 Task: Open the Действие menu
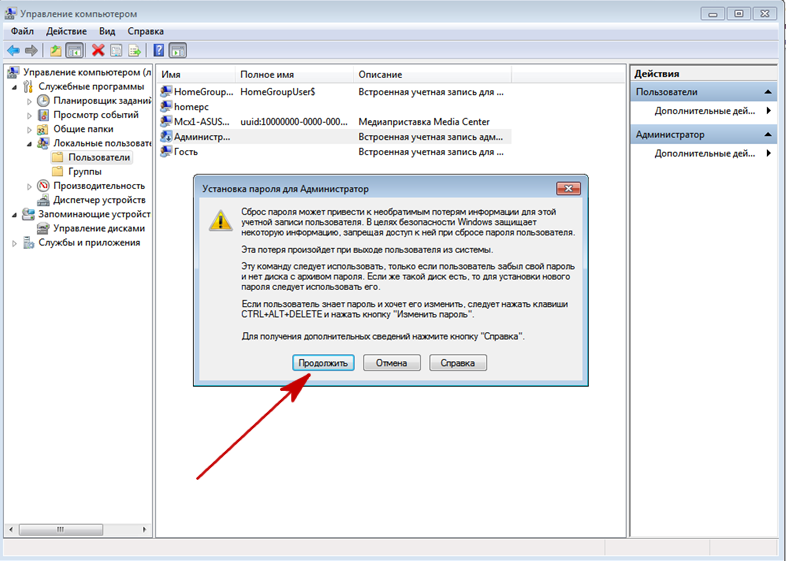tap(66, 31)
